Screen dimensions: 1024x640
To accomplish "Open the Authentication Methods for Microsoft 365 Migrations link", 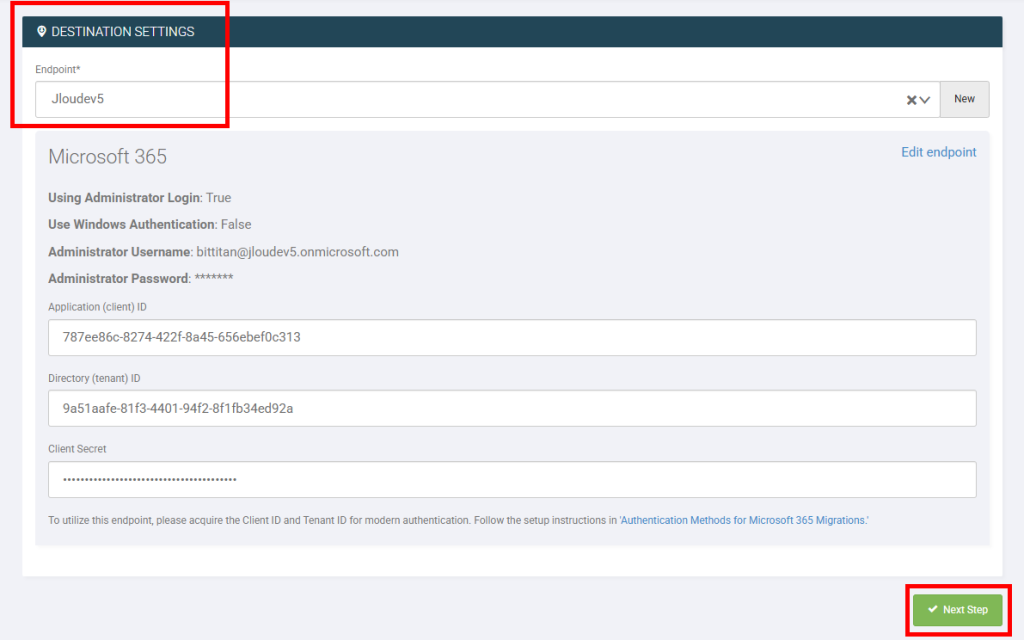I will click(x=744, y=520).
